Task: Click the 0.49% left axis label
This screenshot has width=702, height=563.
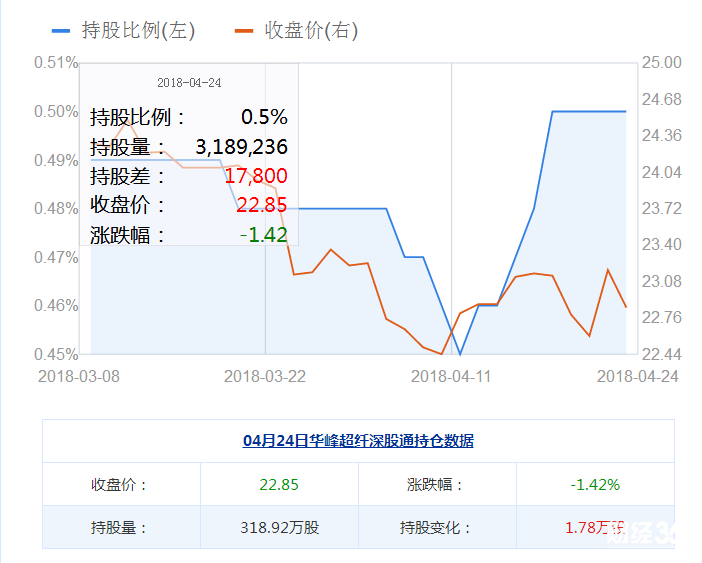Action: point(56,160)
